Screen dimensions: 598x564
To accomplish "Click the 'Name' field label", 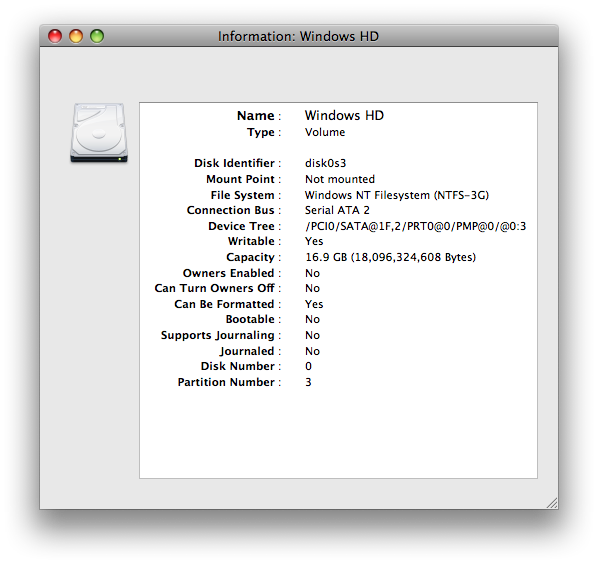I will pyautogui.click(x=256, y=116).
